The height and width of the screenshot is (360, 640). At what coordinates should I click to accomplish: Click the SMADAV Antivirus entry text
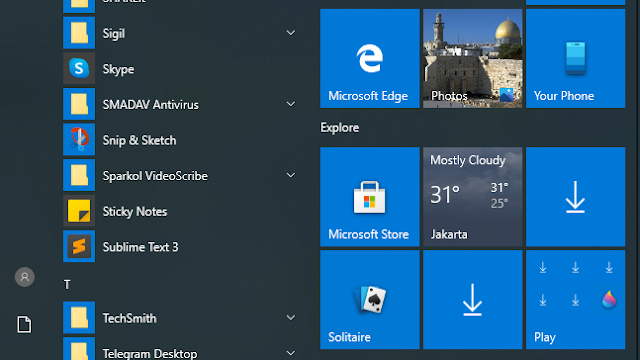click(x=151, y=105)
